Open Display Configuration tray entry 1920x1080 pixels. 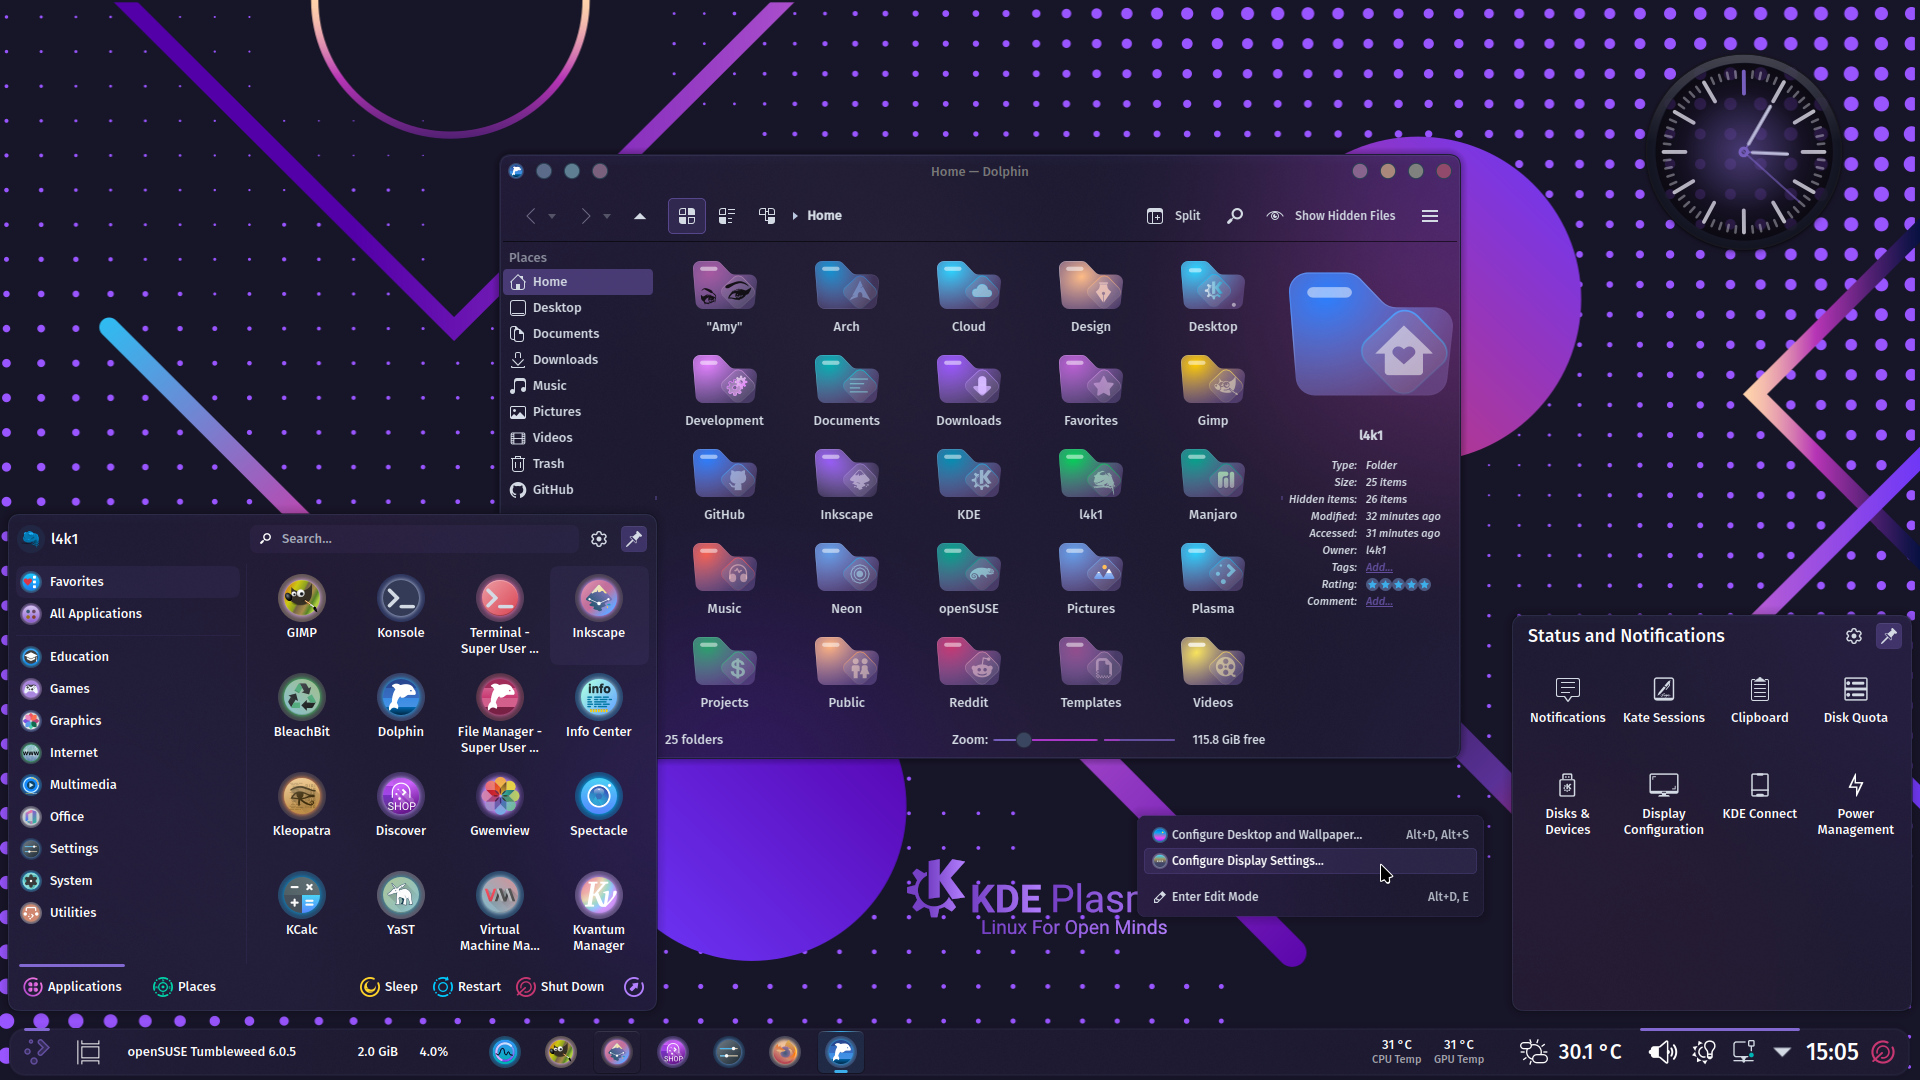(x=1664, y=804)
